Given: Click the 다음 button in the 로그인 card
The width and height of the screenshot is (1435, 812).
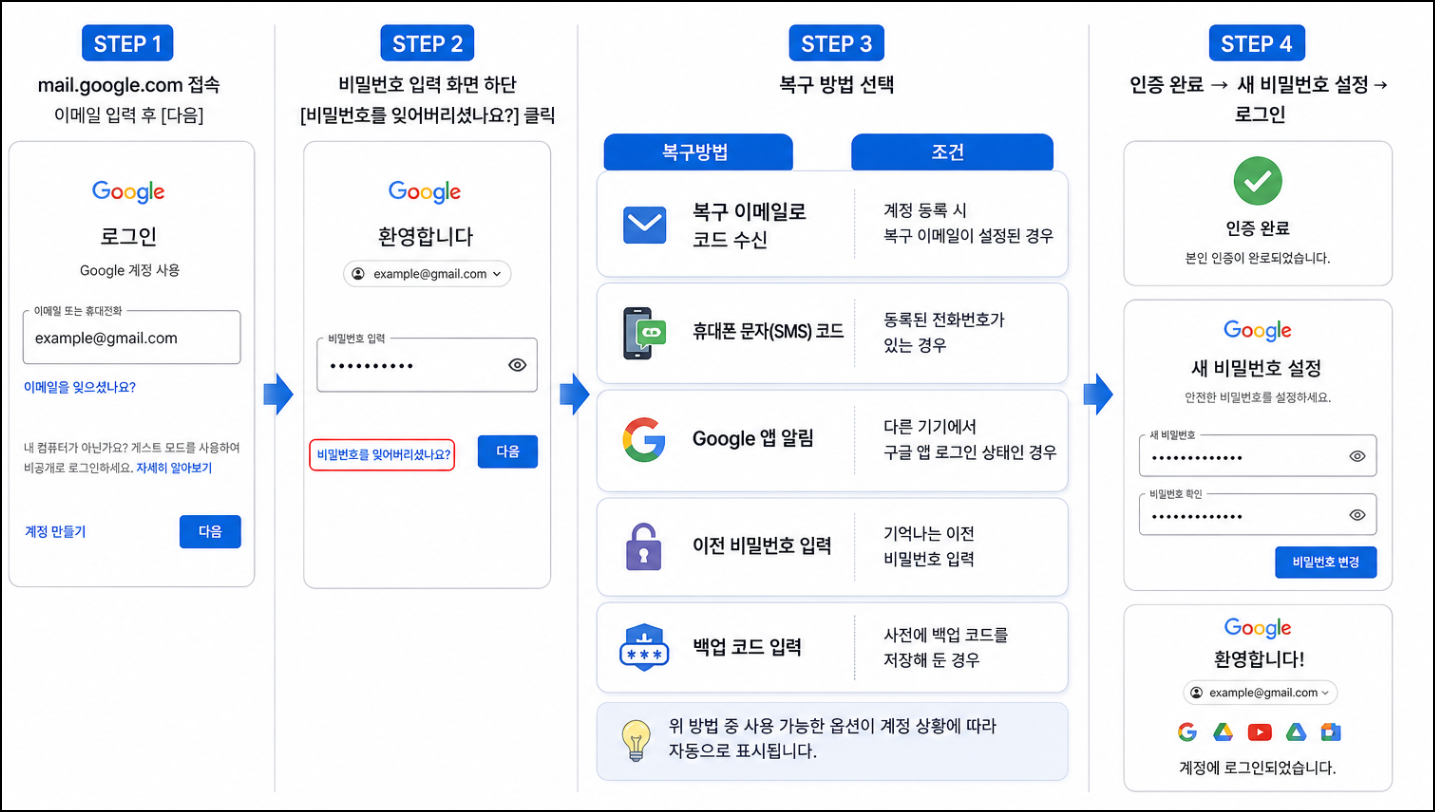Looking at the screenshot, I should click(x=210, y=531).
